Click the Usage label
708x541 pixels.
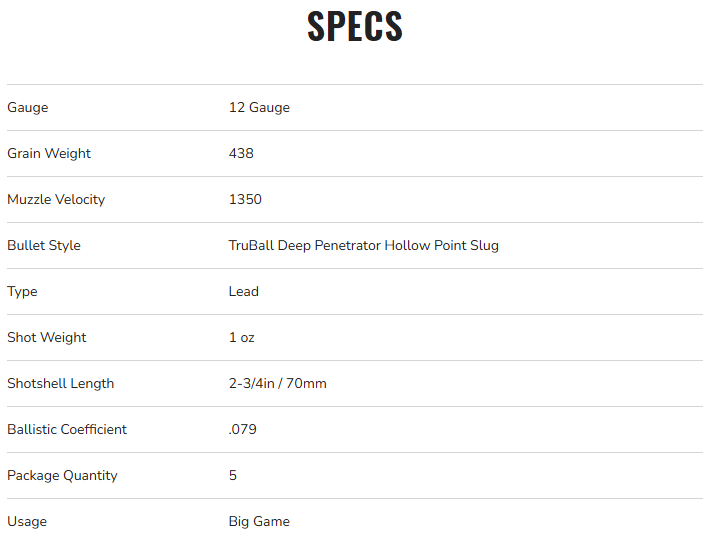[x=27, y=522]
